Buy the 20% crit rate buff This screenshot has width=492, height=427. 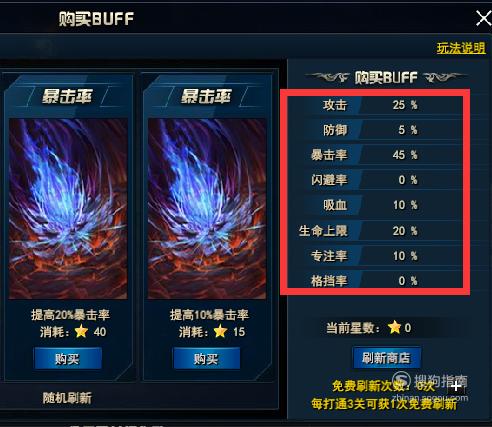68,358
